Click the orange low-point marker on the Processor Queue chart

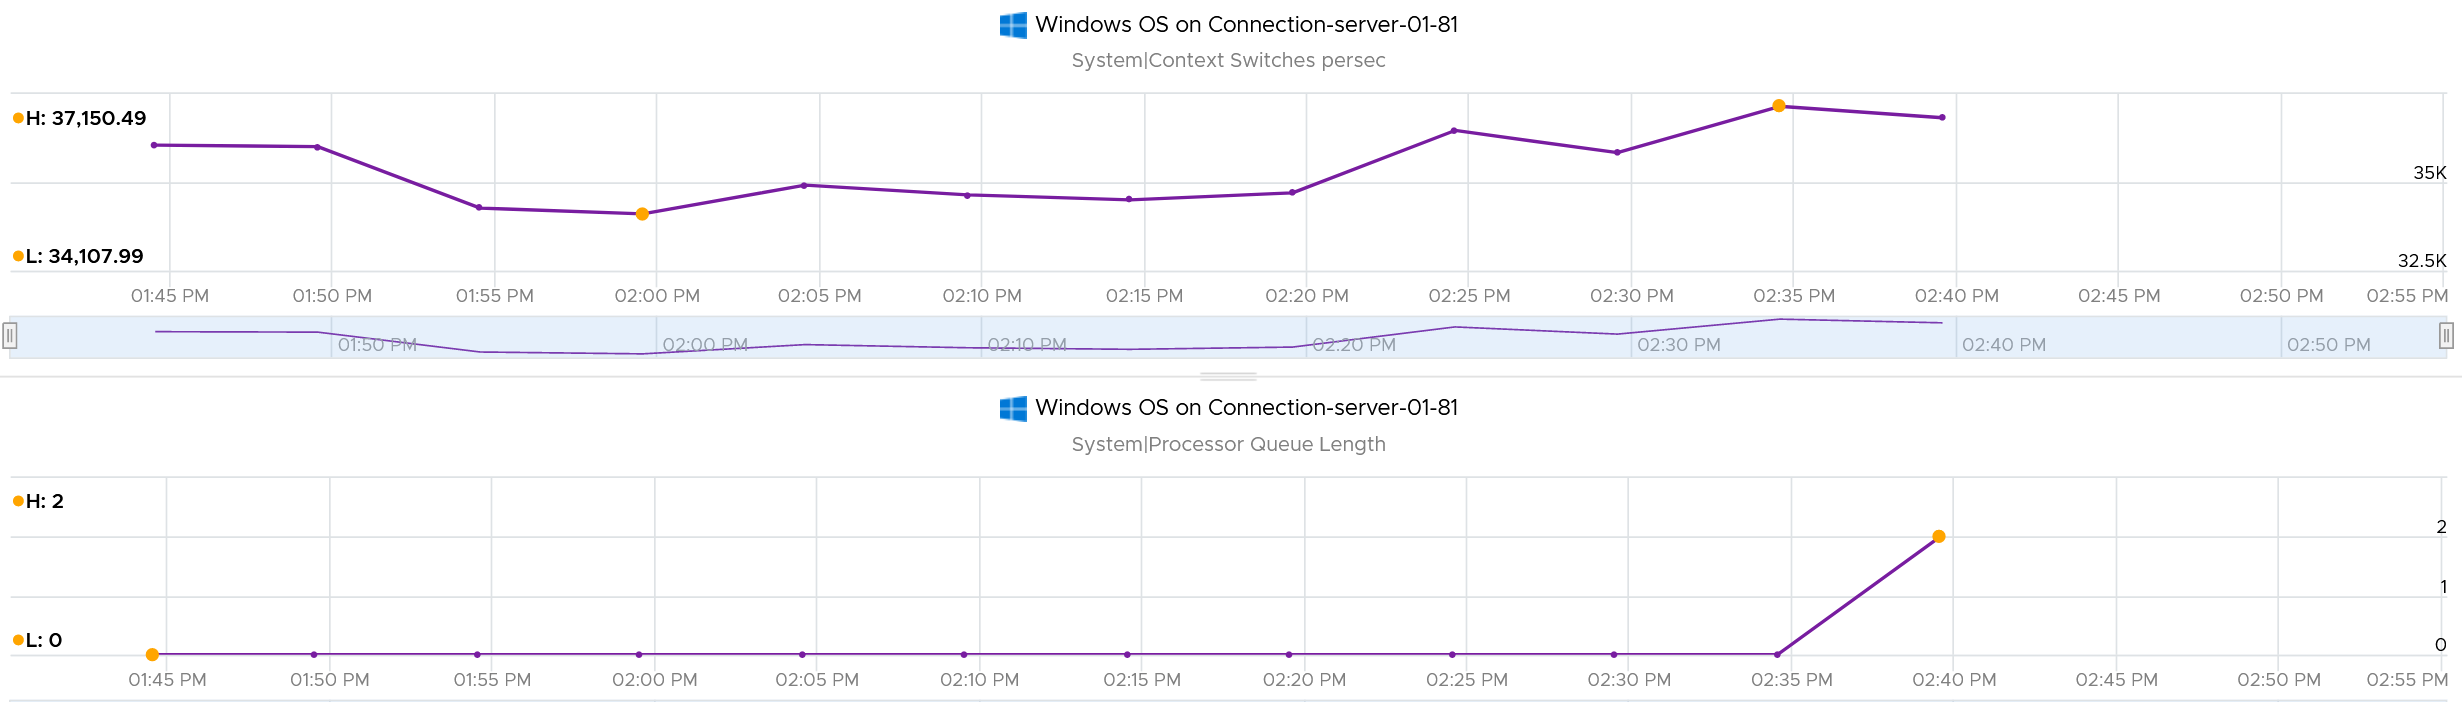pyautogui.click(x=152, y=655)
